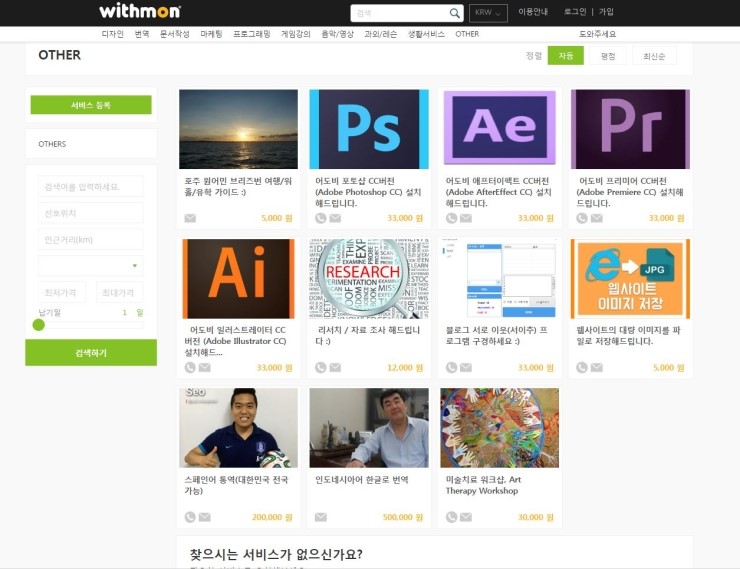Click the 로그인 link
Screen dimensions: 740x569
click(575, 12)
